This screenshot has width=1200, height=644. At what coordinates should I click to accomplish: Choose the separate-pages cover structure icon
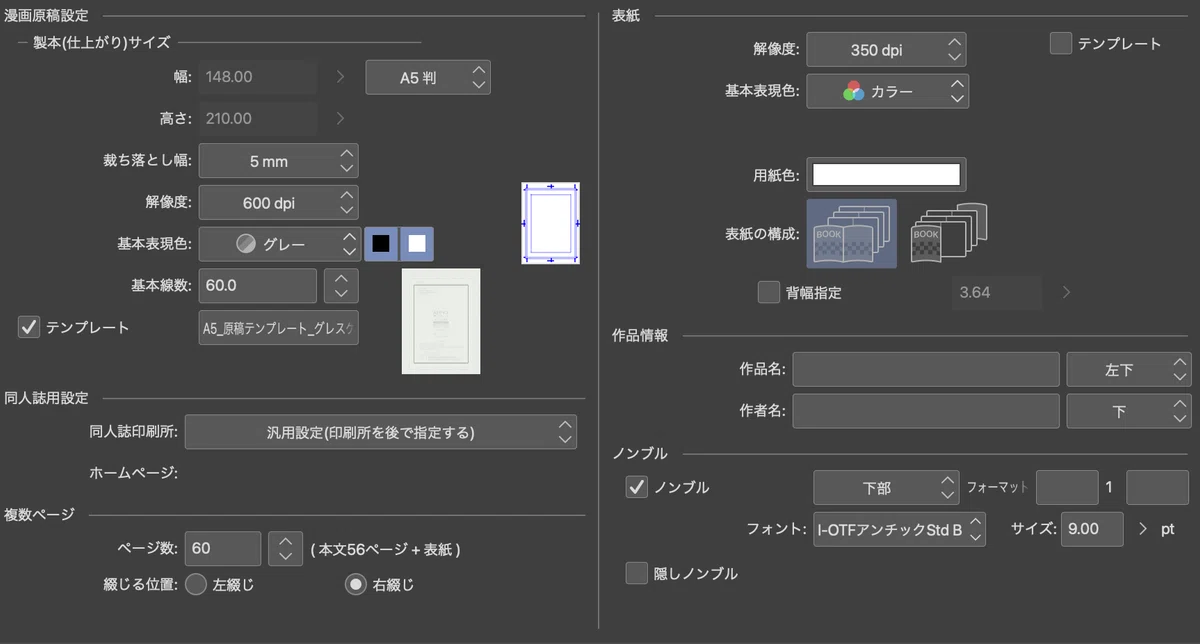[x=949, y=235]
